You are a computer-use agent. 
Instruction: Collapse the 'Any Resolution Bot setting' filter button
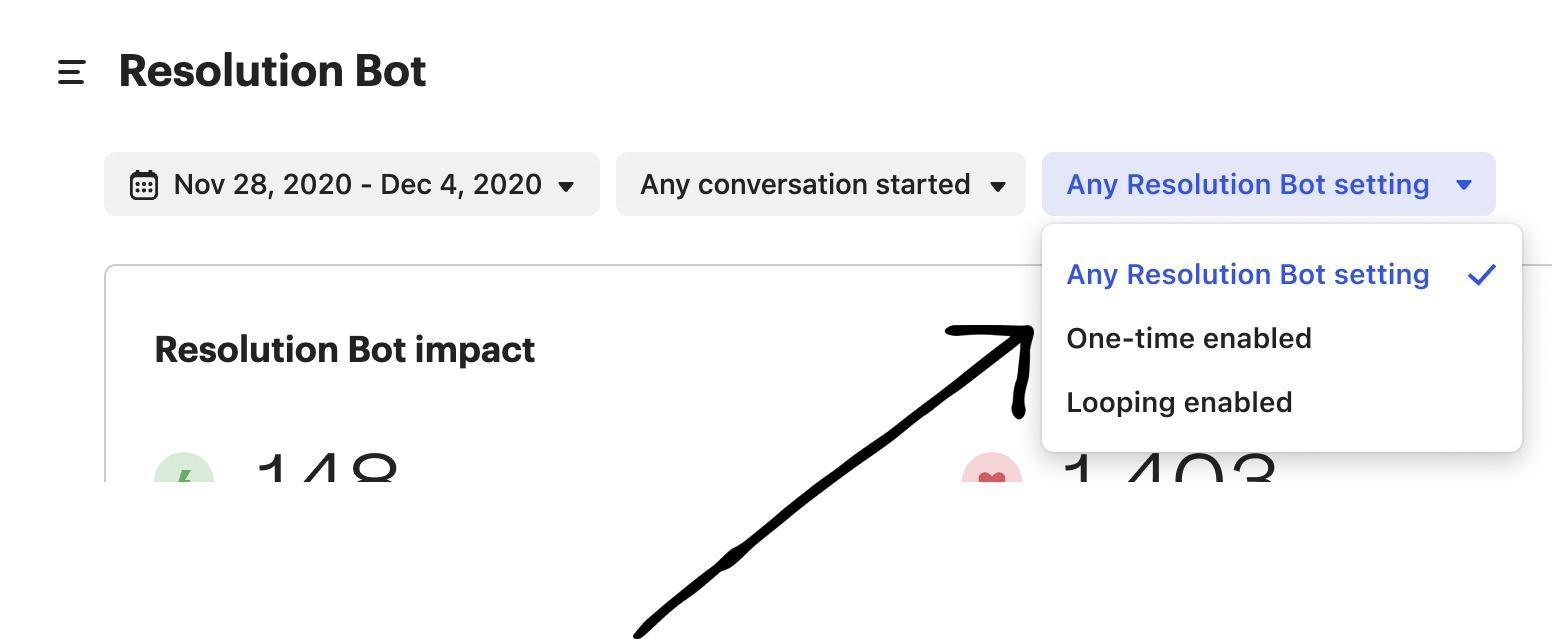(x=1247, y=184)
